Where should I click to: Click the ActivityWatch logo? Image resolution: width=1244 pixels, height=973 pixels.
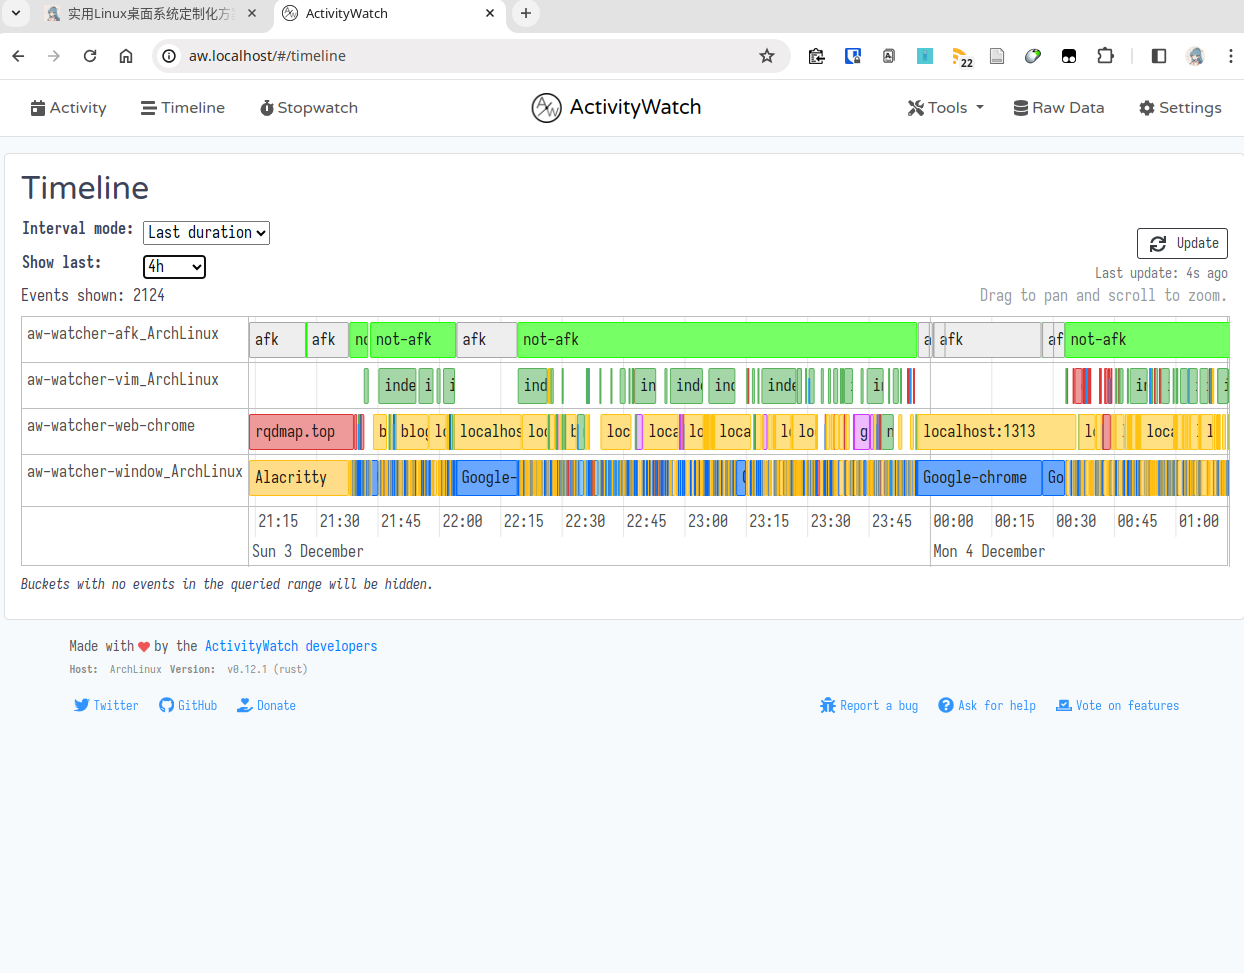pyautogui.click(x=546, y=108)
